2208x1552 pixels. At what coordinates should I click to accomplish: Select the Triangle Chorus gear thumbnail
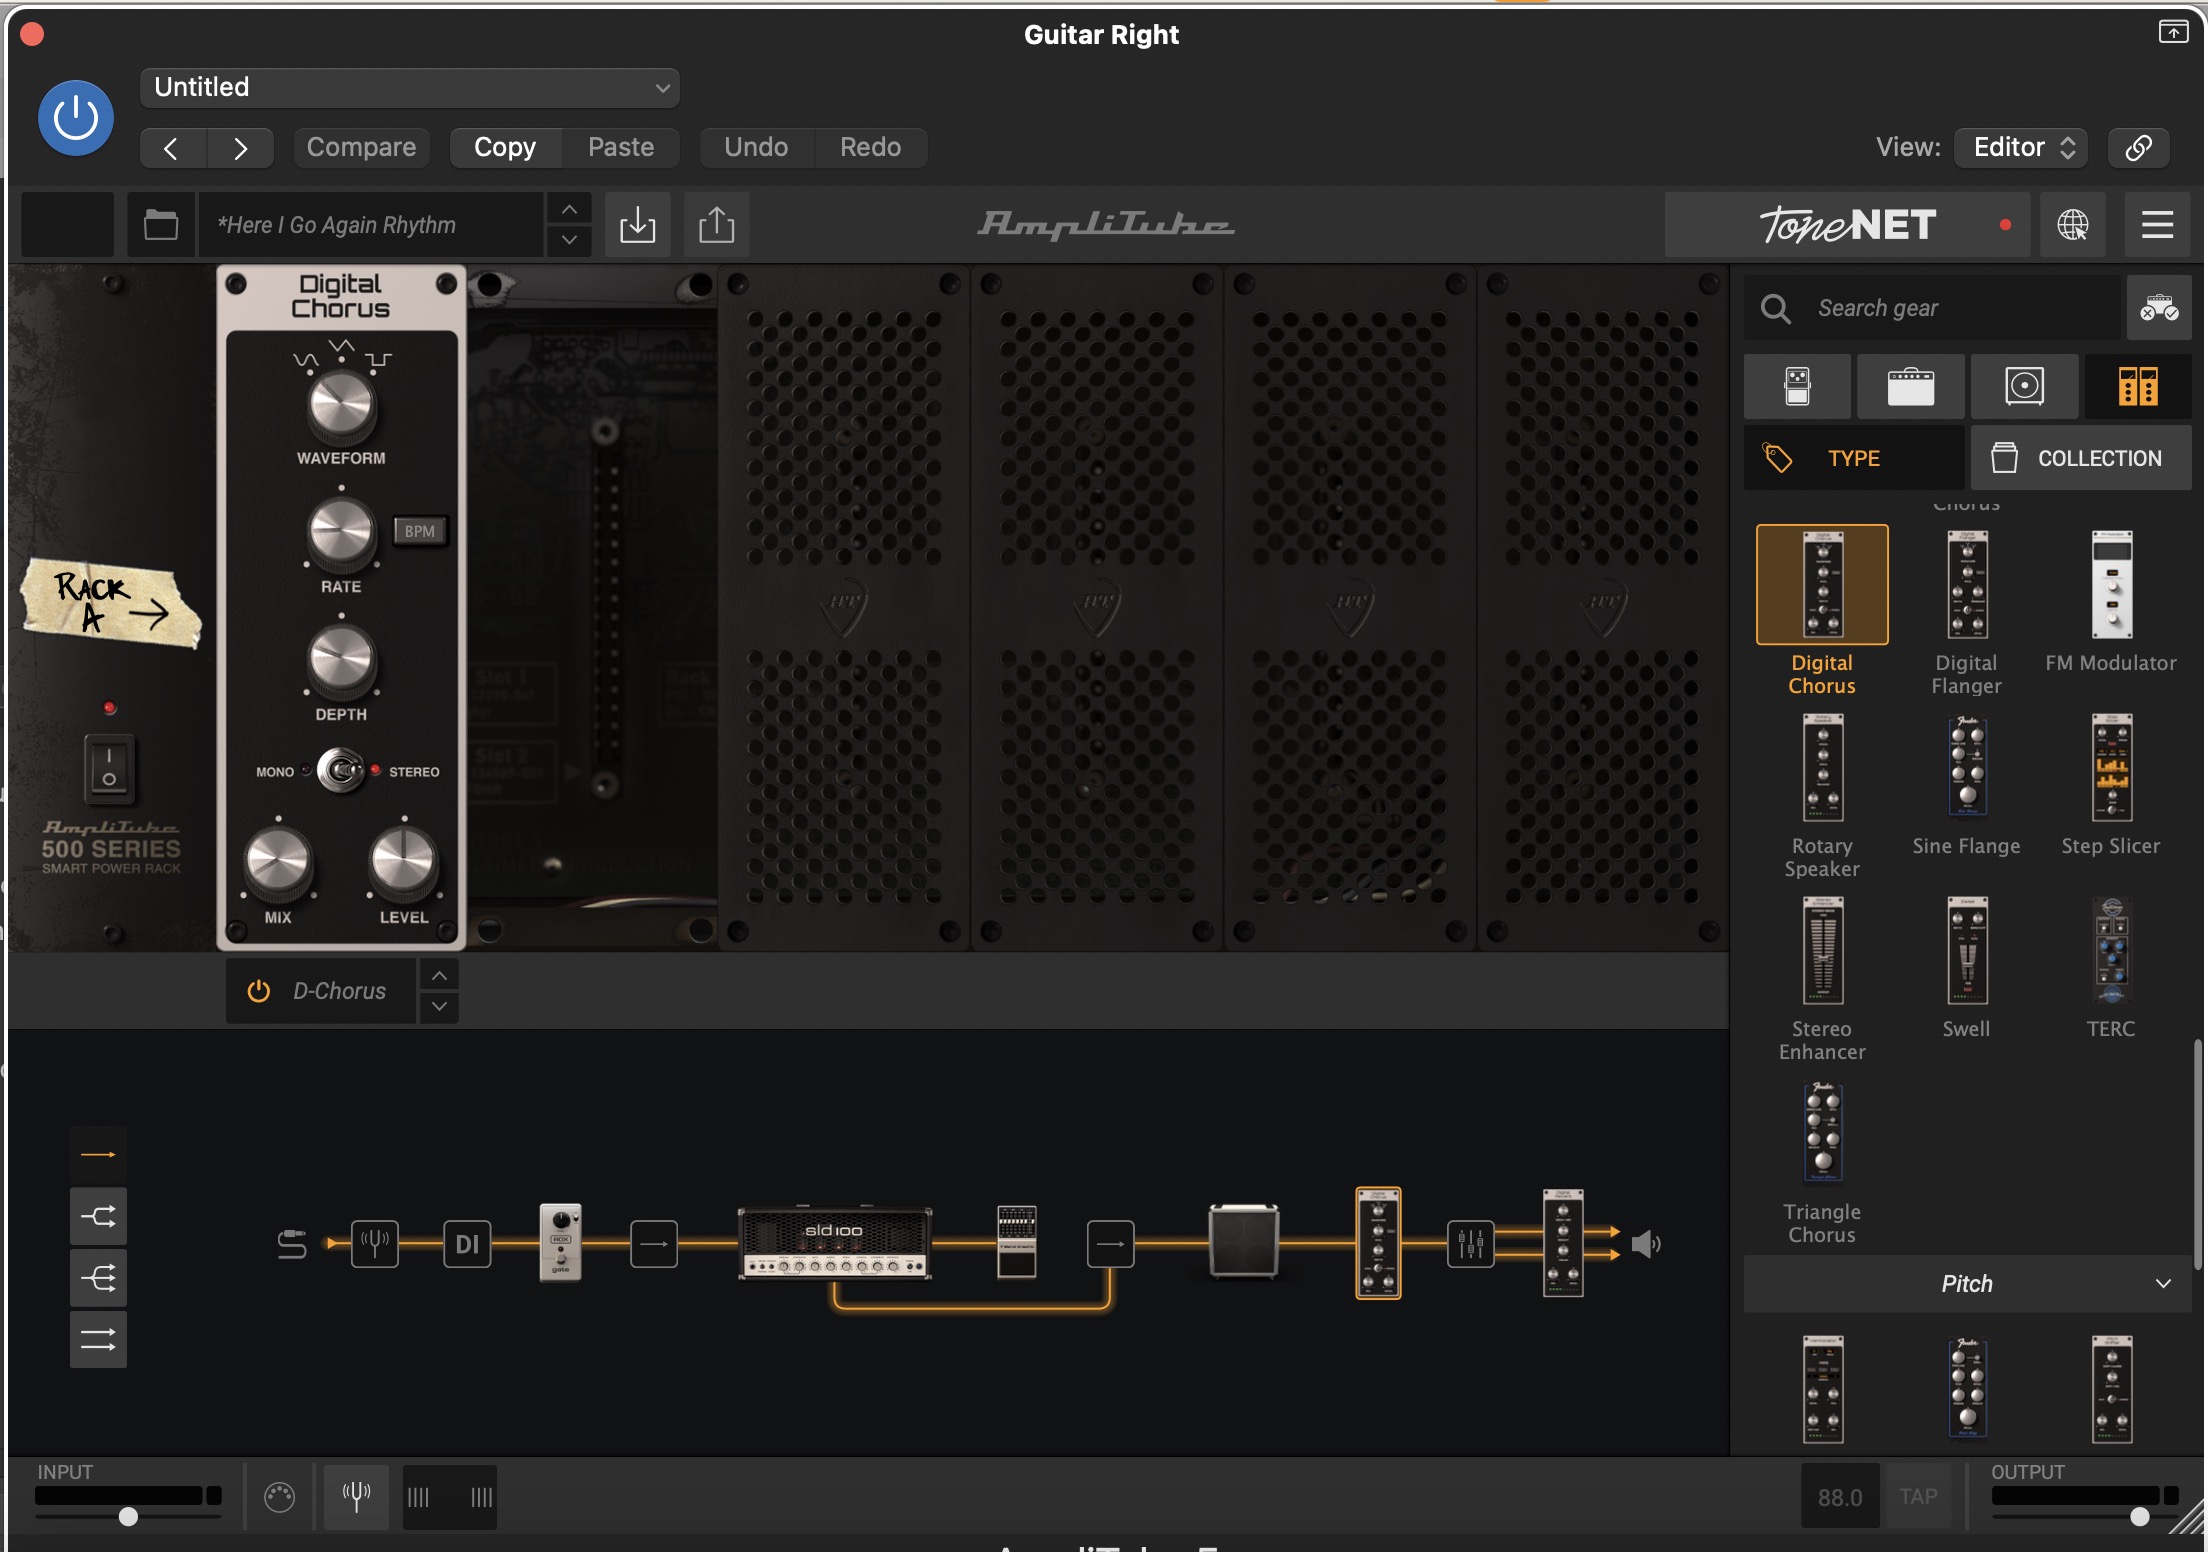click(x=1822, y=1134)
